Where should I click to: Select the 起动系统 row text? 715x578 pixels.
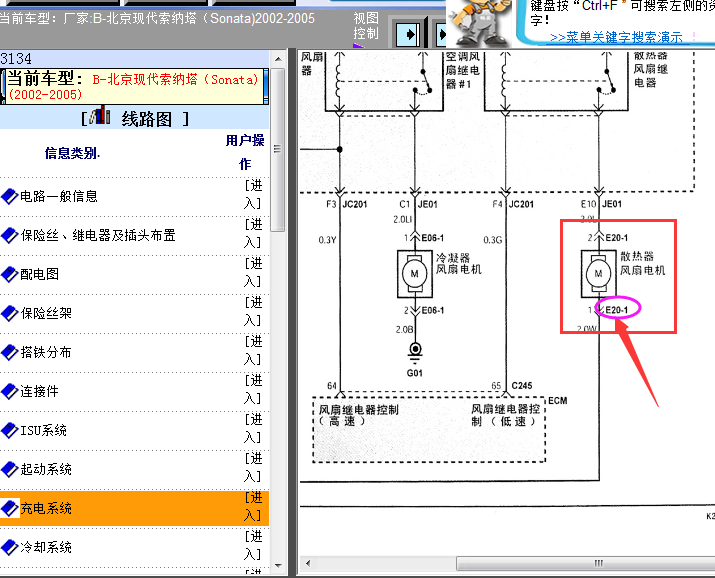click(x=46, y=470)
